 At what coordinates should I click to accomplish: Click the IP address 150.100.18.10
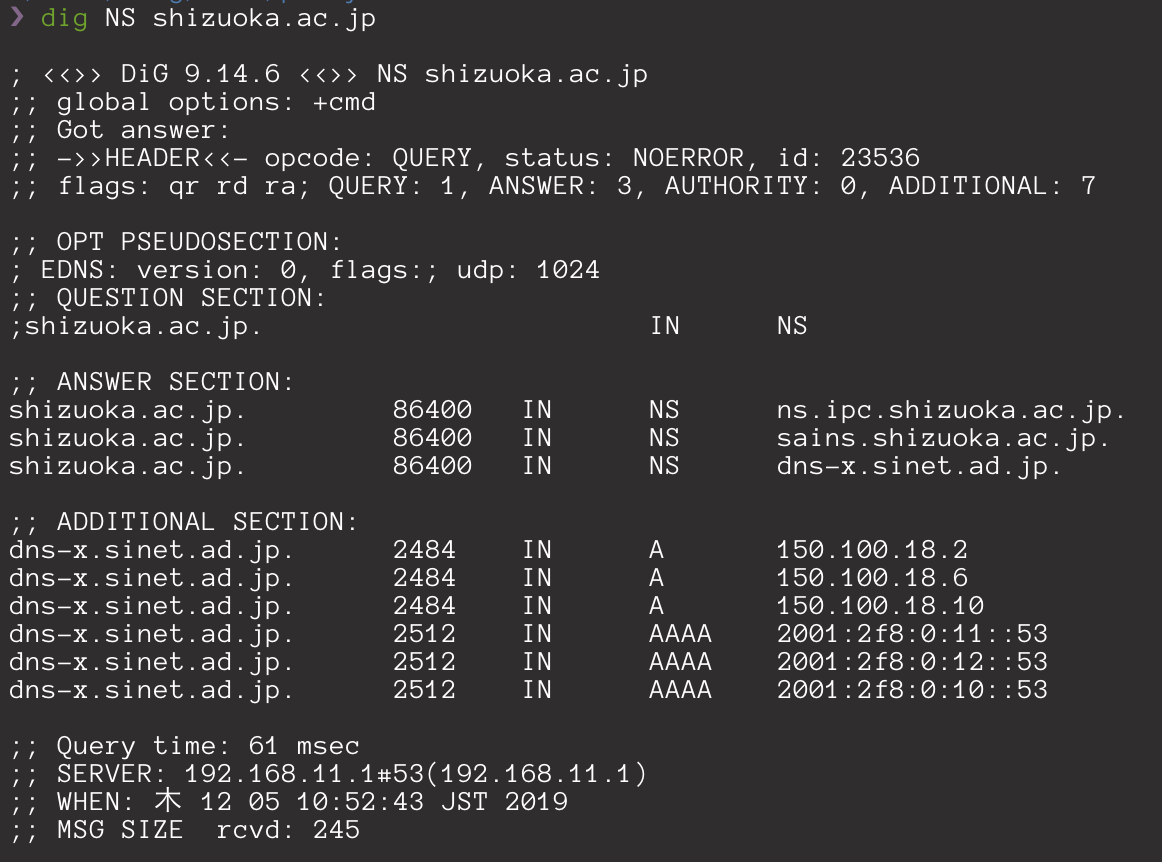point(880,606)
